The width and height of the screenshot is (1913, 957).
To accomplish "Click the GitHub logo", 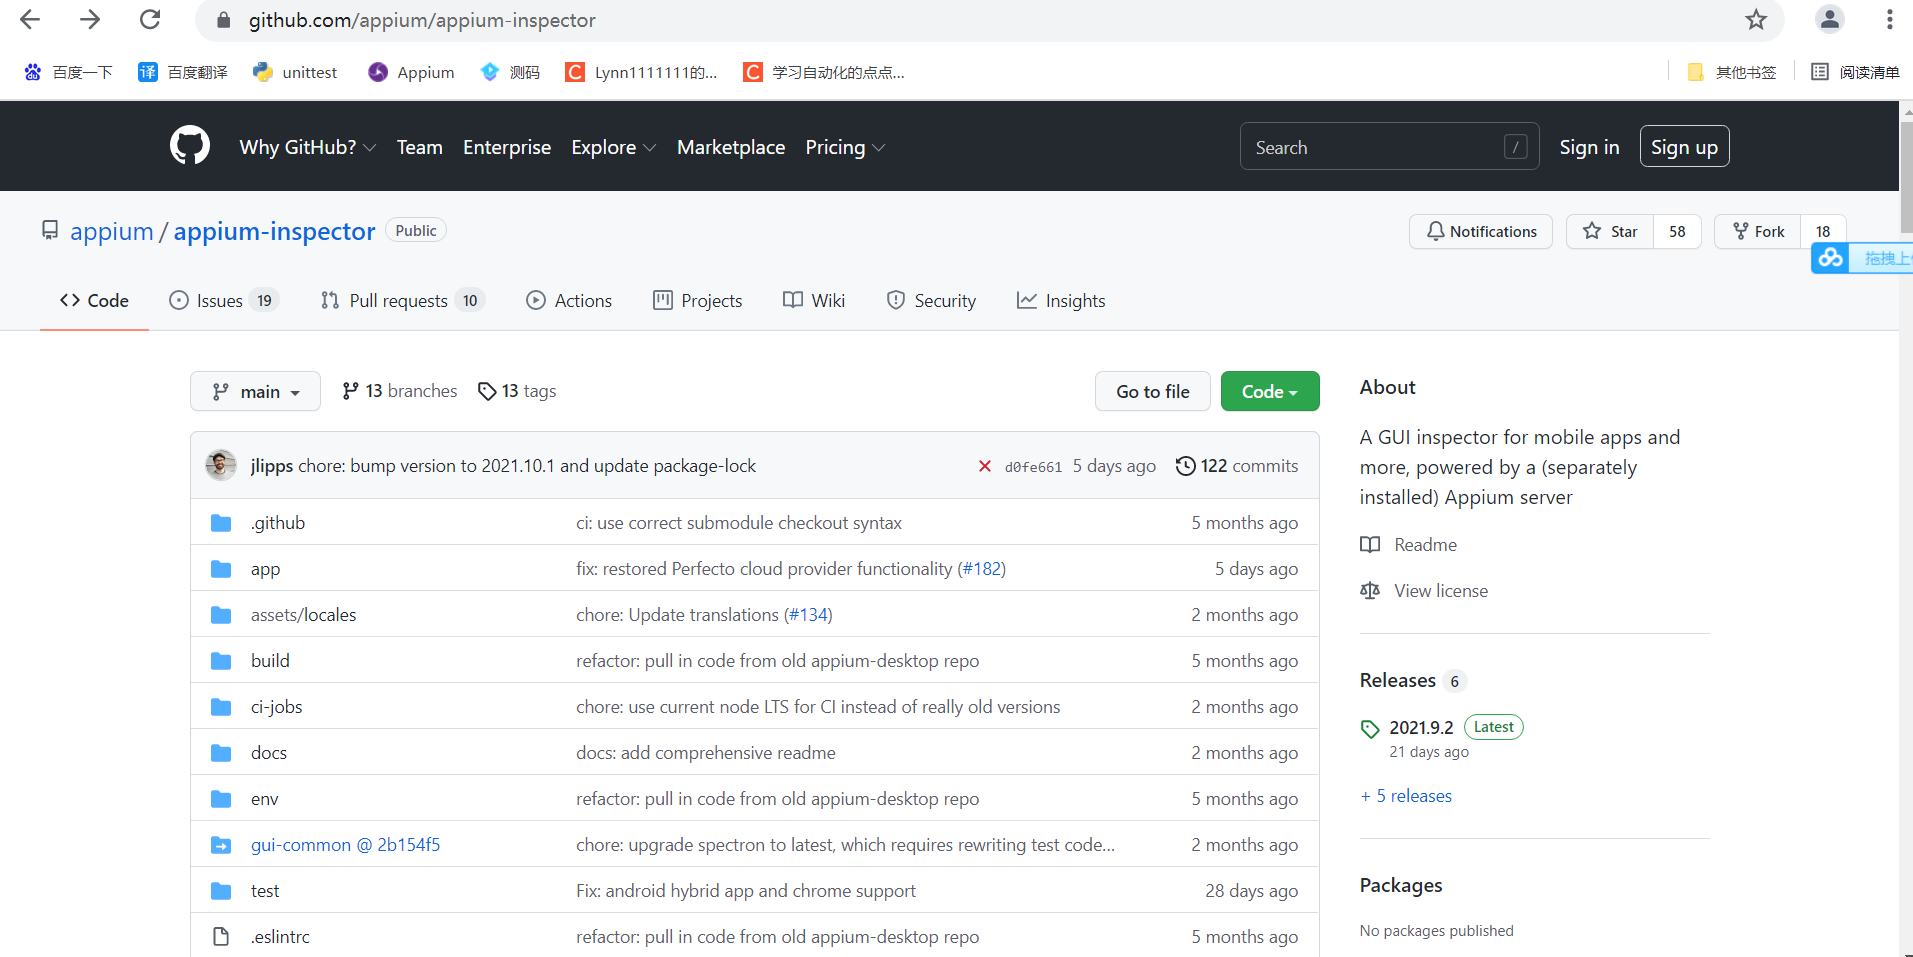I will pos(189,146).
